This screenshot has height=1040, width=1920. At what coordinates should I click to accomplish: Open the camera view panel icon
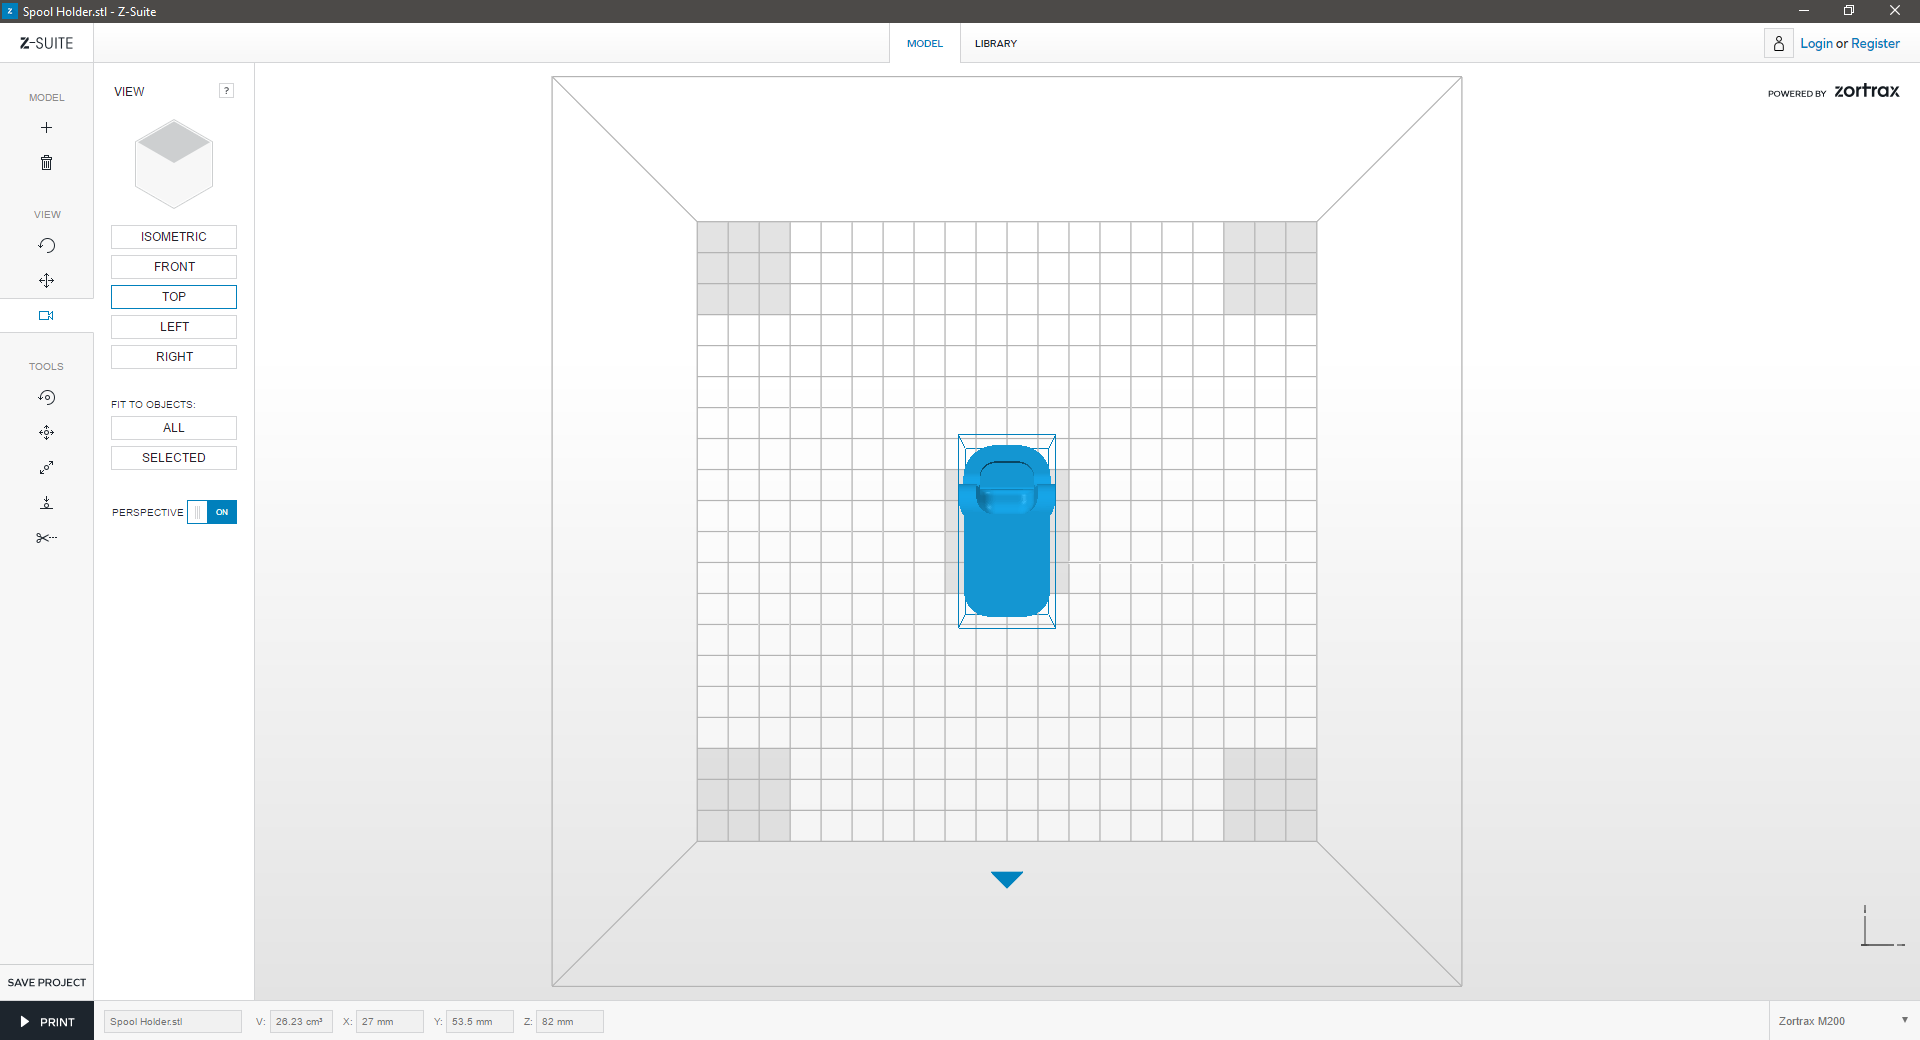[46, 316]
